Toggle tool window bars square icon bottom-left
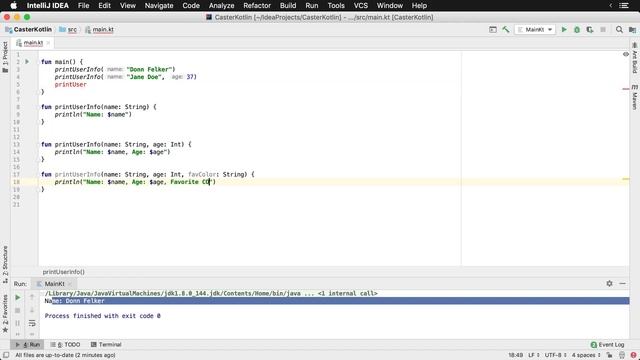The width and height of the screenshot is (640, 360). coord(6,355)
